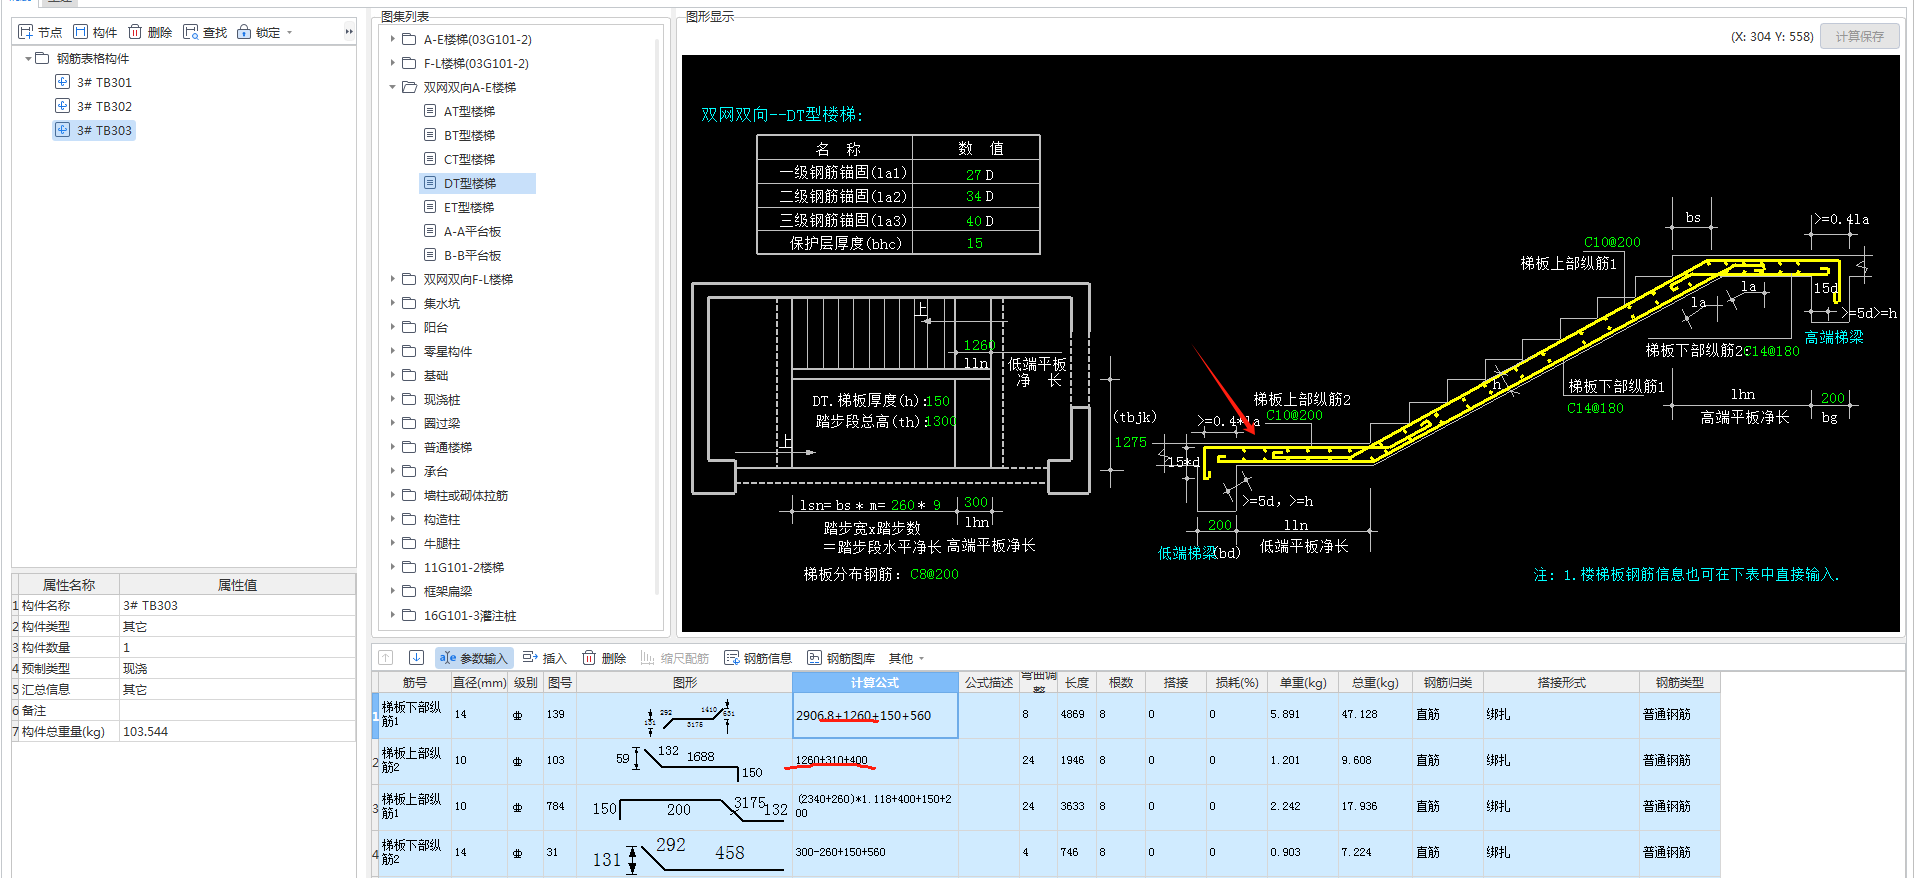Screen dimensions: 1914x878
Task: Edit the 保护层厚度(bhc) value 15
Action: coord(974,243)
